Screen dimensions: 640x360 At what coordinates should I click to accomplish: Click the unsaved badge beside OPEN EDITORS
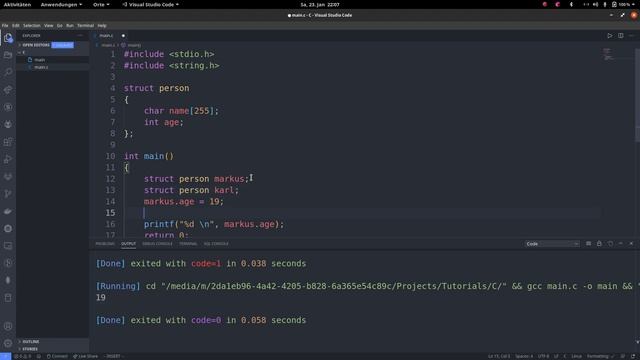pyautogui.click(x=62, y=45)
